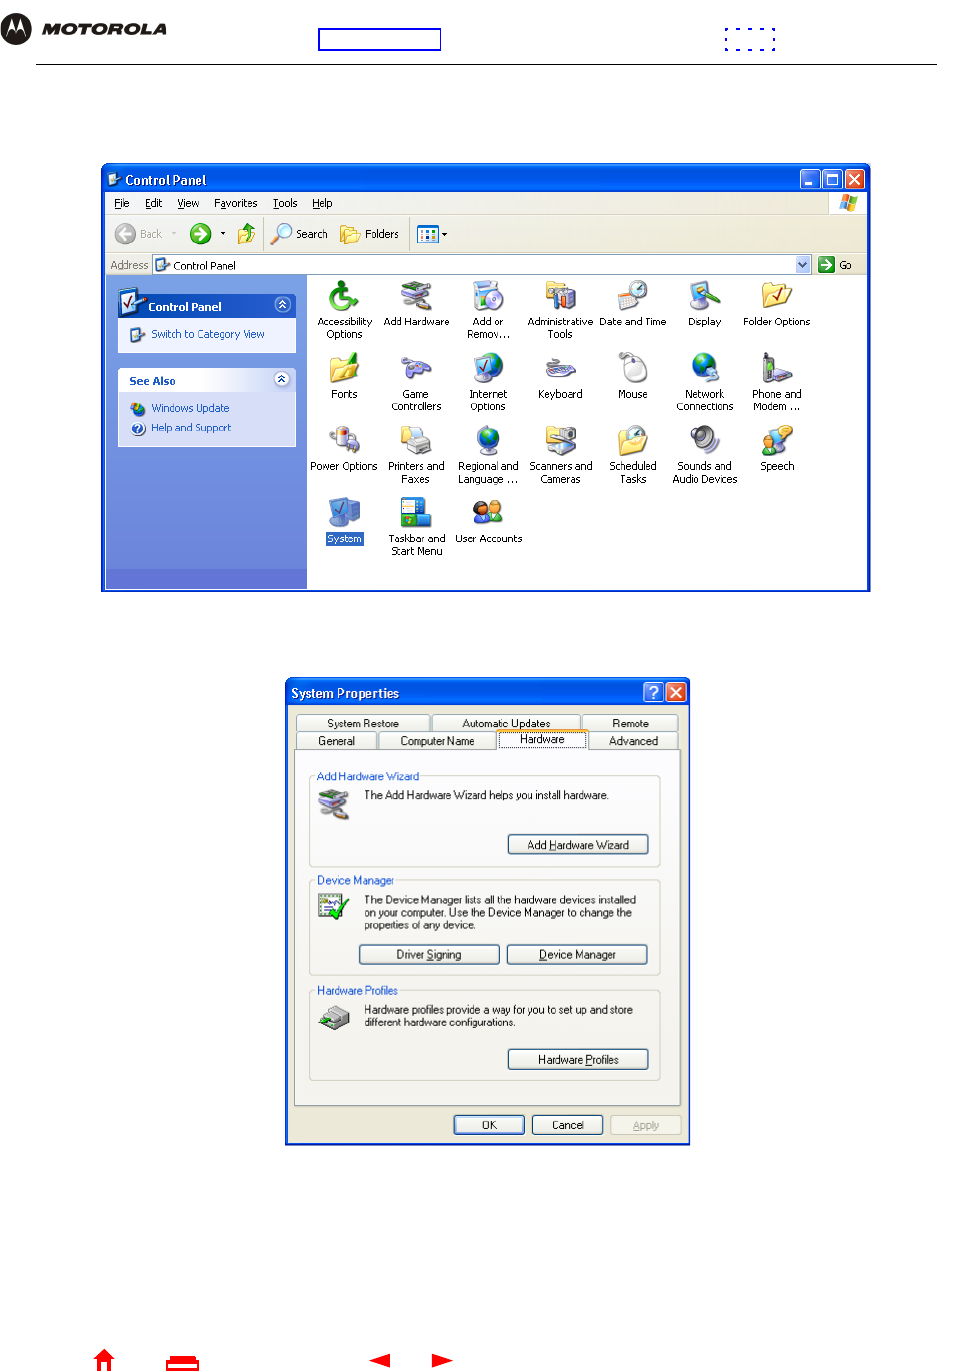Screen dimensions: 965x1371
Task: Open Scheduled Tasks icon
Action: point(632,454)
